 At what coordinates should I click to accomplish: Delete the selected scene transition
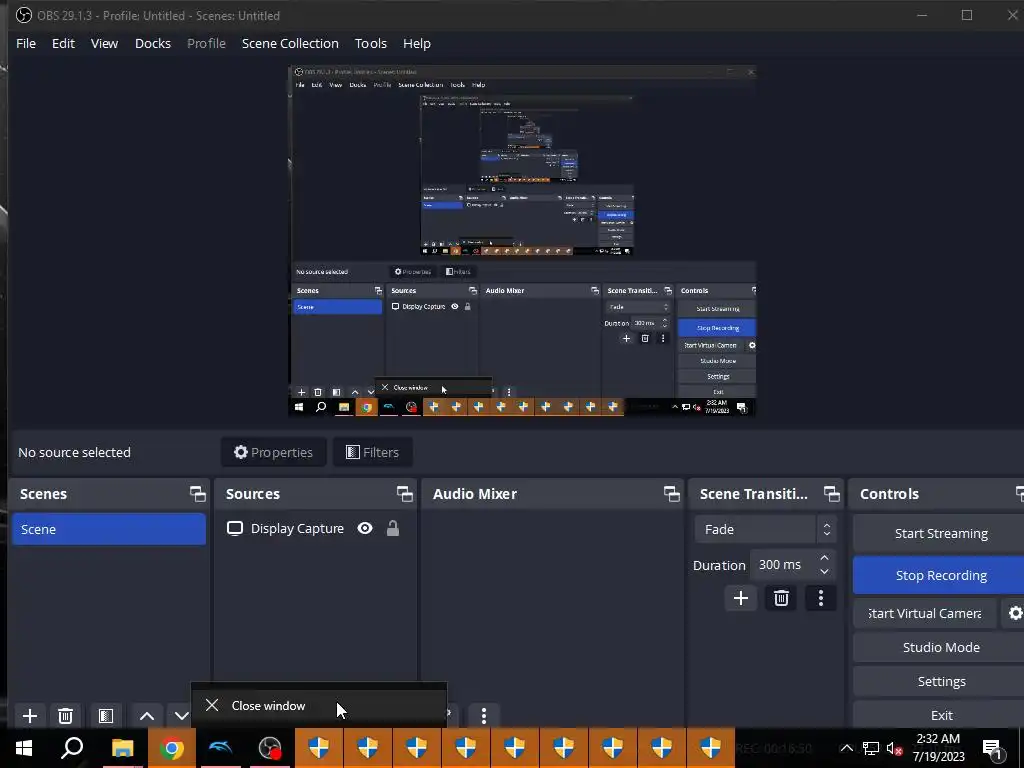pyautogui.click(x=781, y=598)
